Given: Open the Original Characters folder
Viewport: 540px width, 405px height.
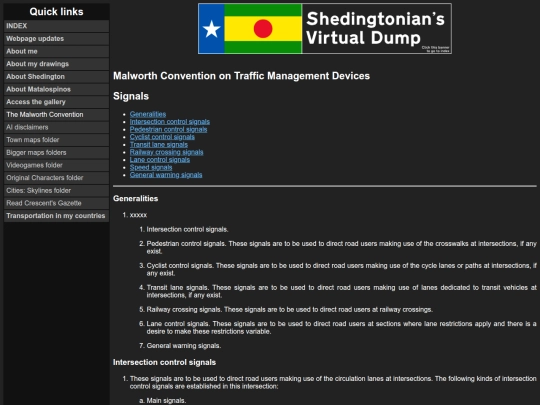Looking at the screenshot, I should coord(56,178).
